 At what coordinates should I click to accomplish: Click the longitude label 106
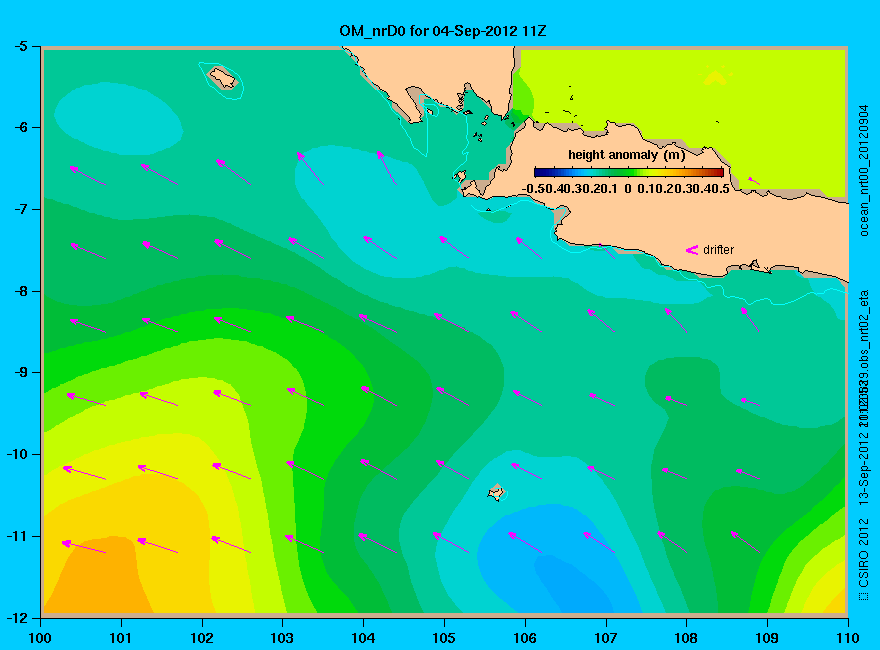click(x=525, y=638)
